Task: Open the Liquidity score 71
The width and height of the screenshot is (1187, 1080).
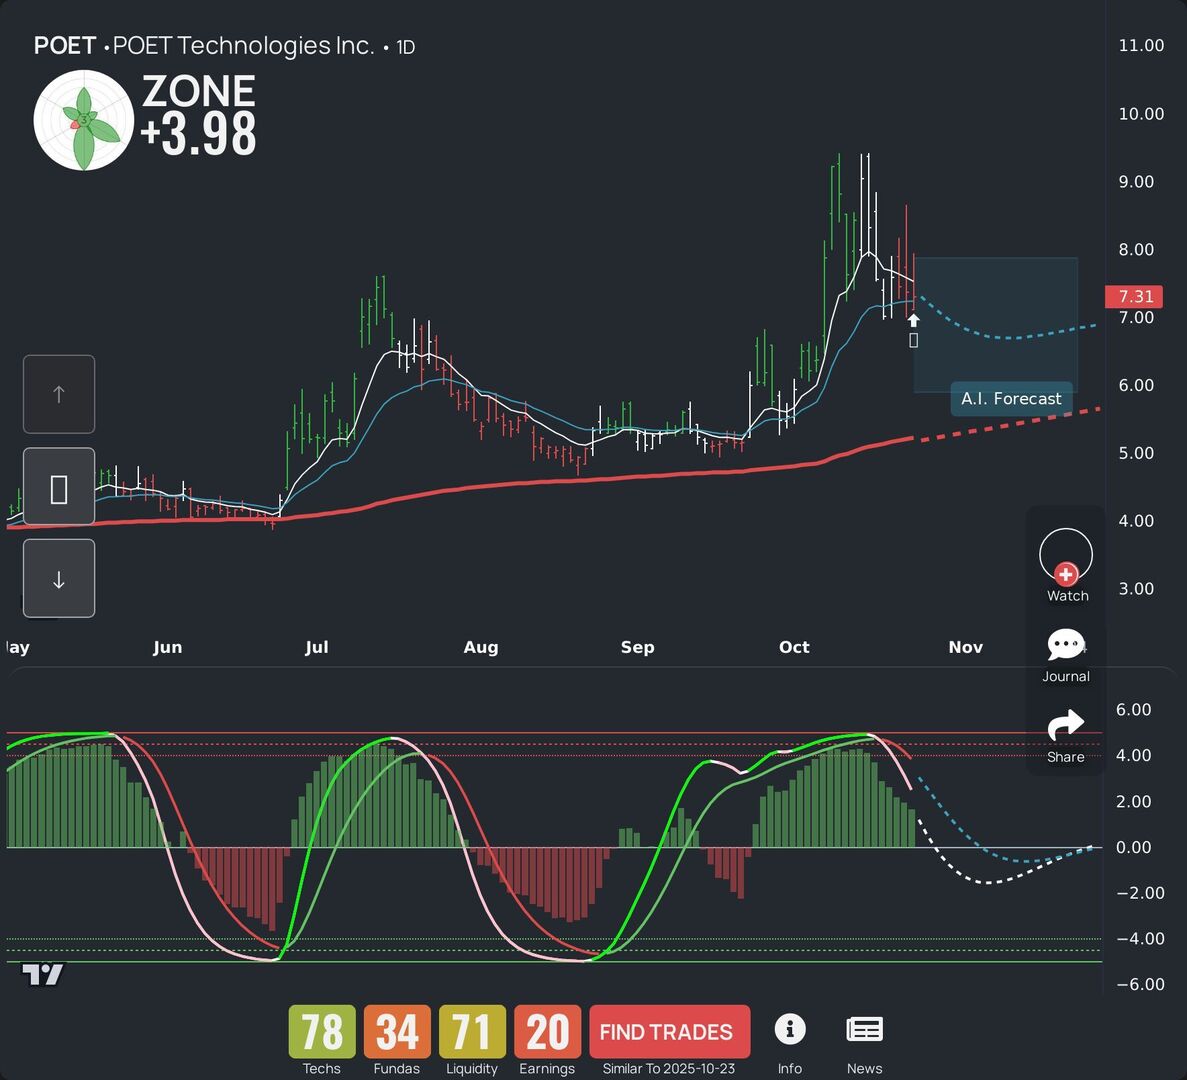Action: tap(472, 1032)
